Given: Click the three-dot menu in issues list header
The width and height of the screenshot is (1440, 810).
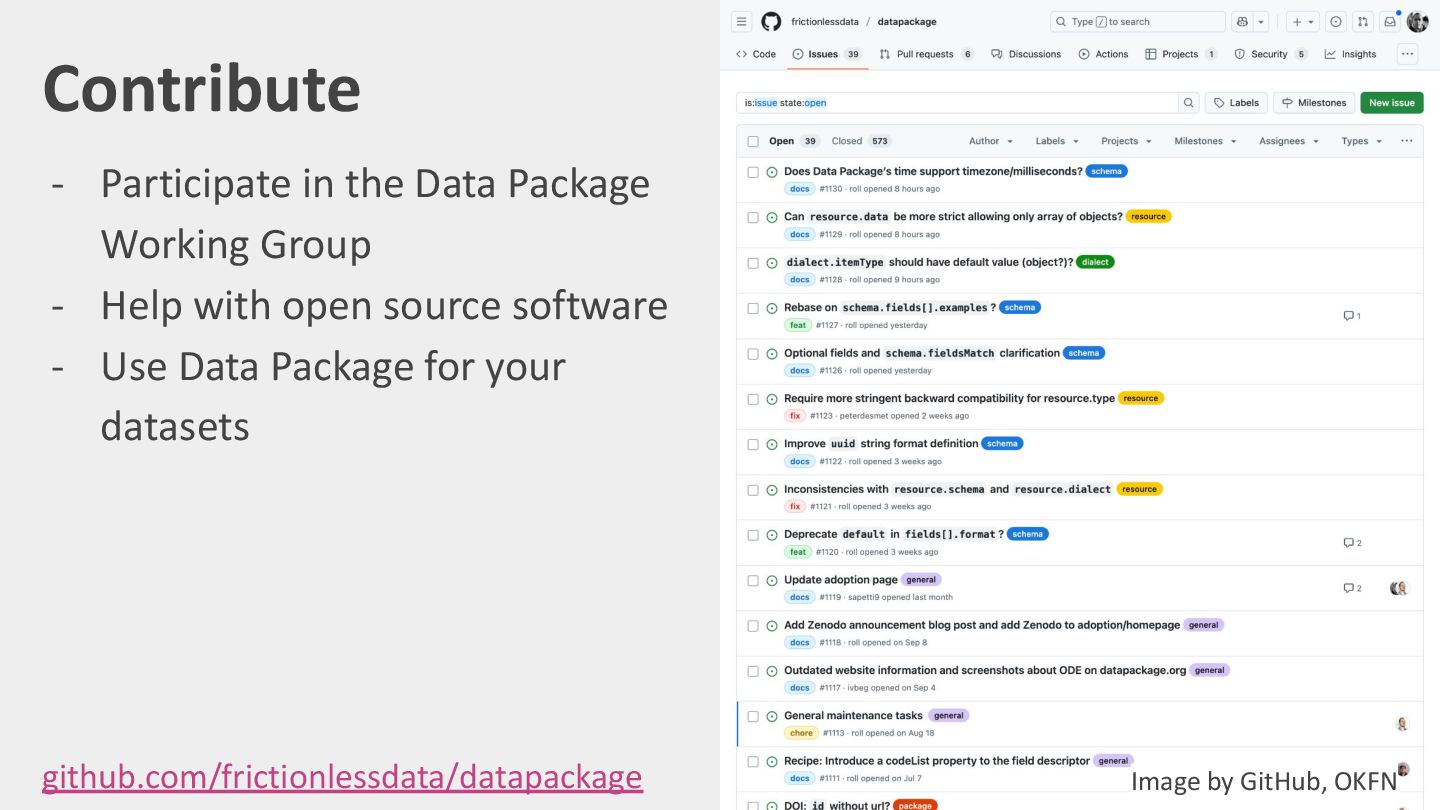Looking at the screenshot, I should click(1406, 141).
